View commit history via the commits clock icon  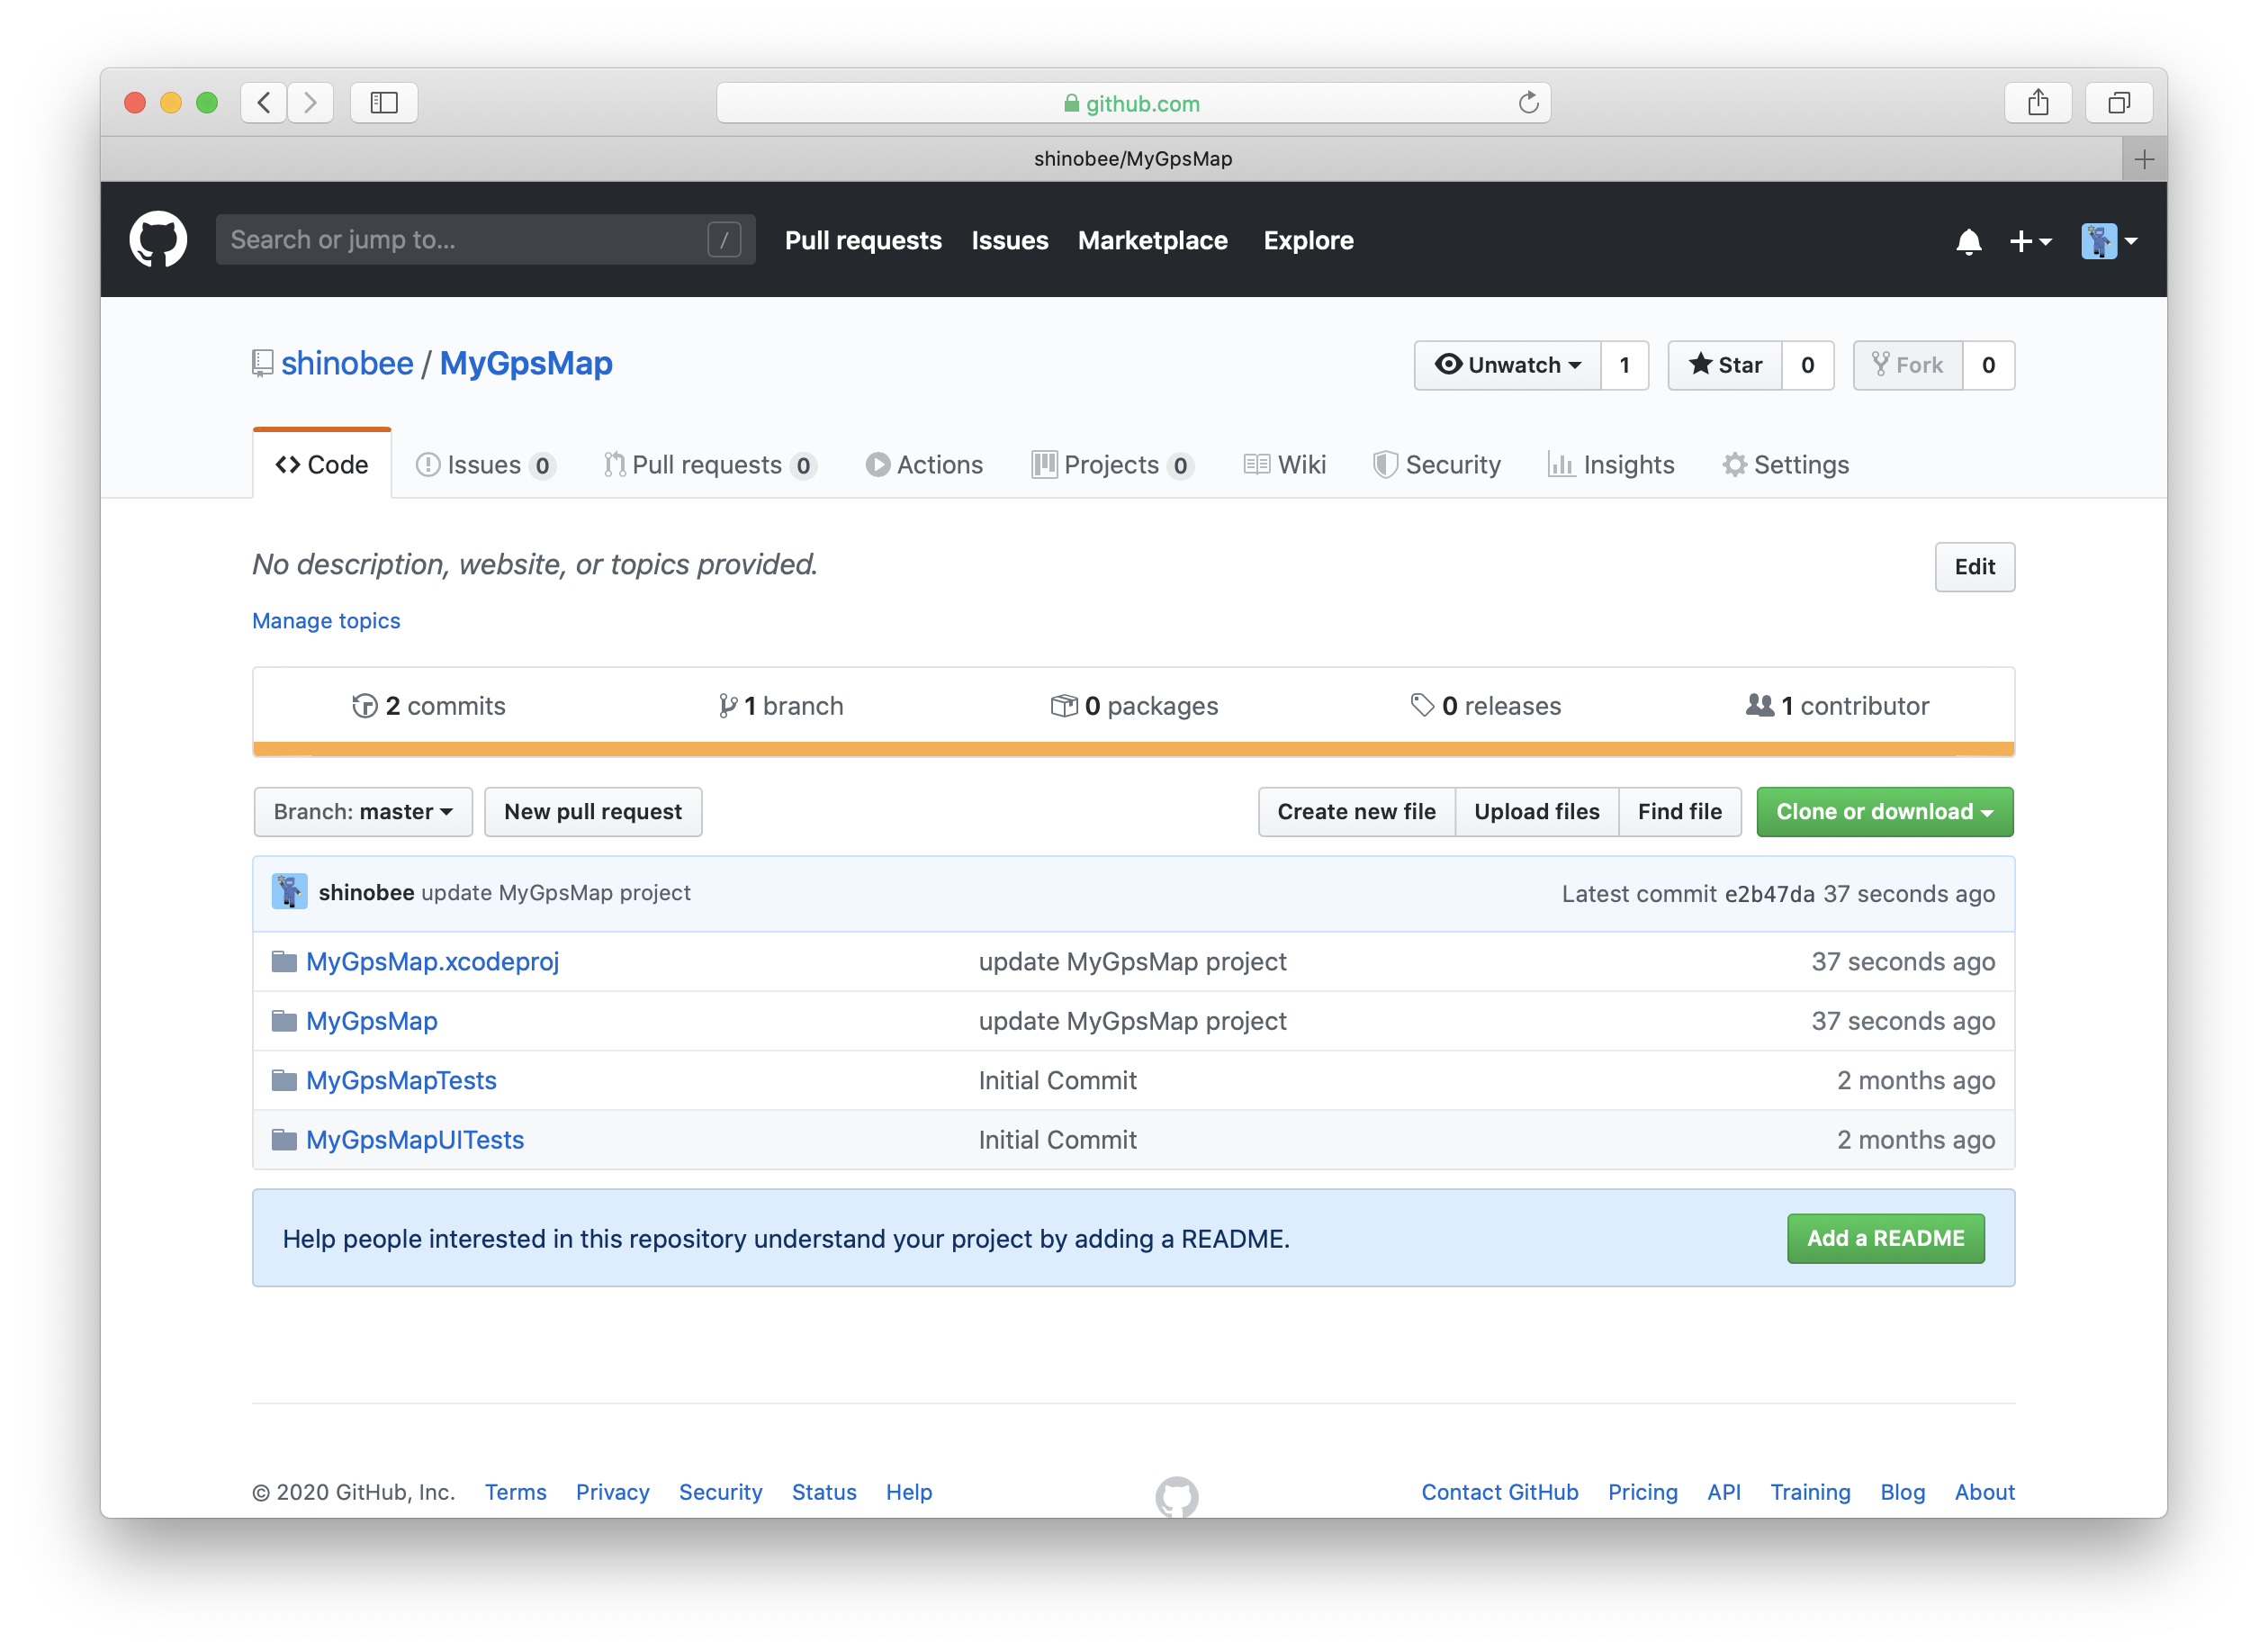tap(366, 705)
